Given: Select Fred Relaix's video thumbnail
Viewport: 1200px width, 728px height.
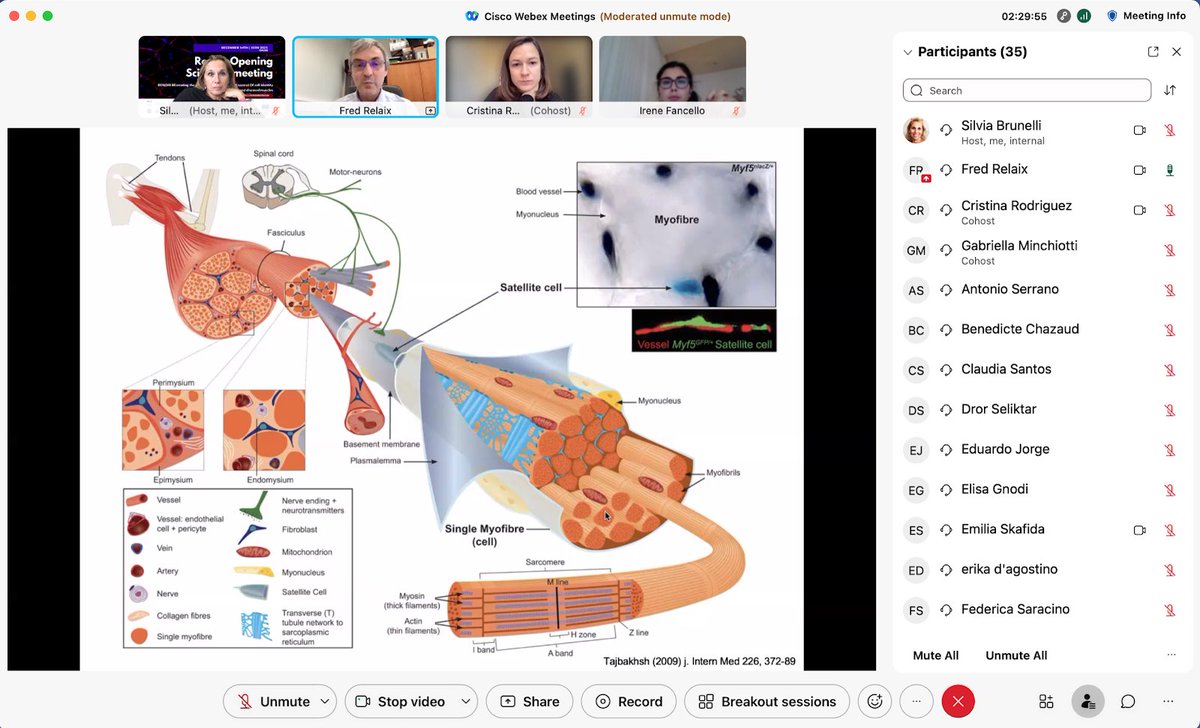Looking at the screenshot, I should click(x=365, y=77).
